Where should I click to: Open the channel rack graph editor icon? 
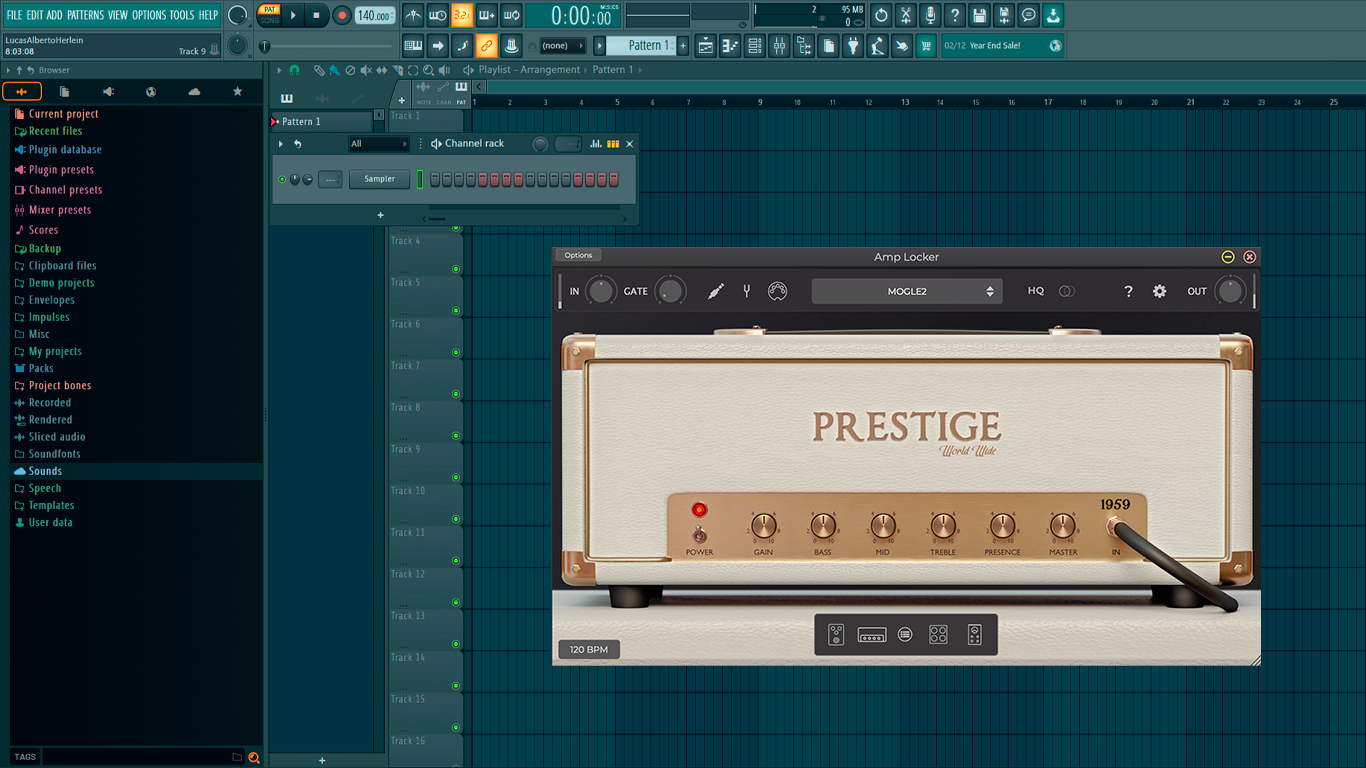pyautogui.click(x=596, y=144)
